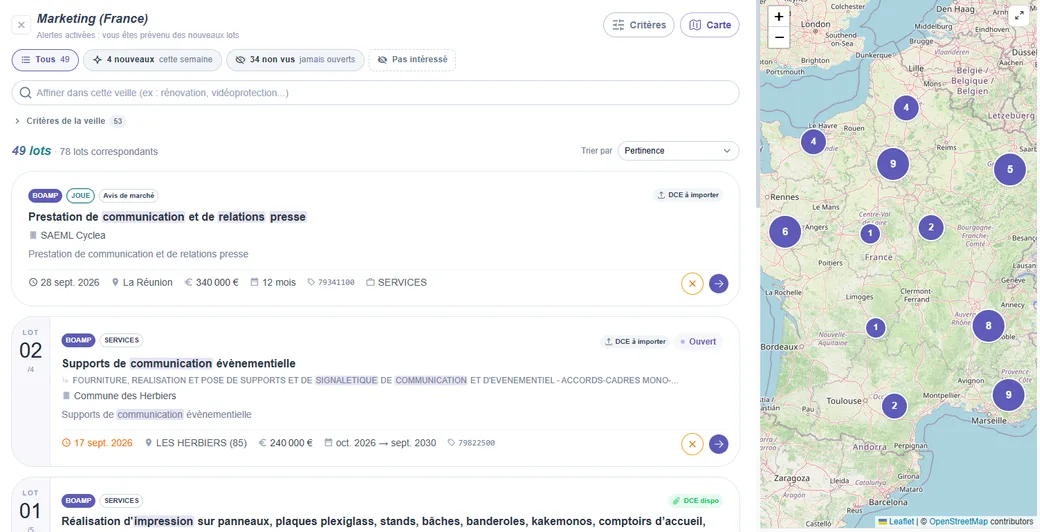Click the Ouvert status badge
This screenshot has width=1040, height=532.
click(698, 342)
